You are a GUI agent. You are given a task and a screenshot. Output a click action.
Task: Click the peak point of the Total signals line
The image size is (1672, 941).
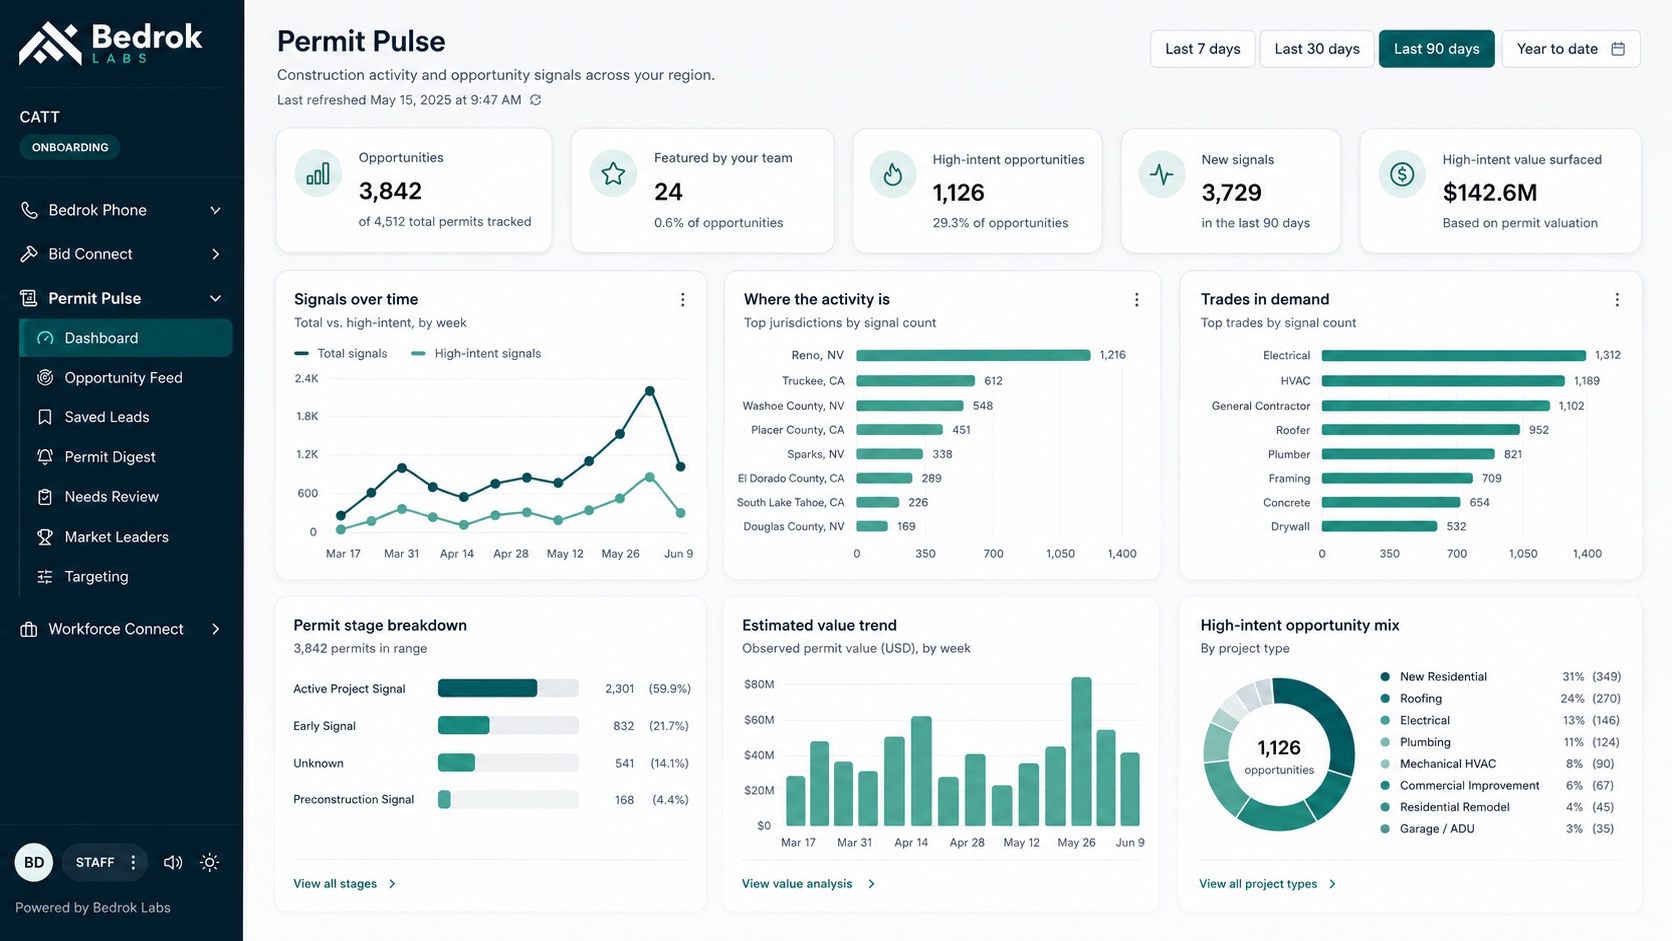click(x=651, y=390)
